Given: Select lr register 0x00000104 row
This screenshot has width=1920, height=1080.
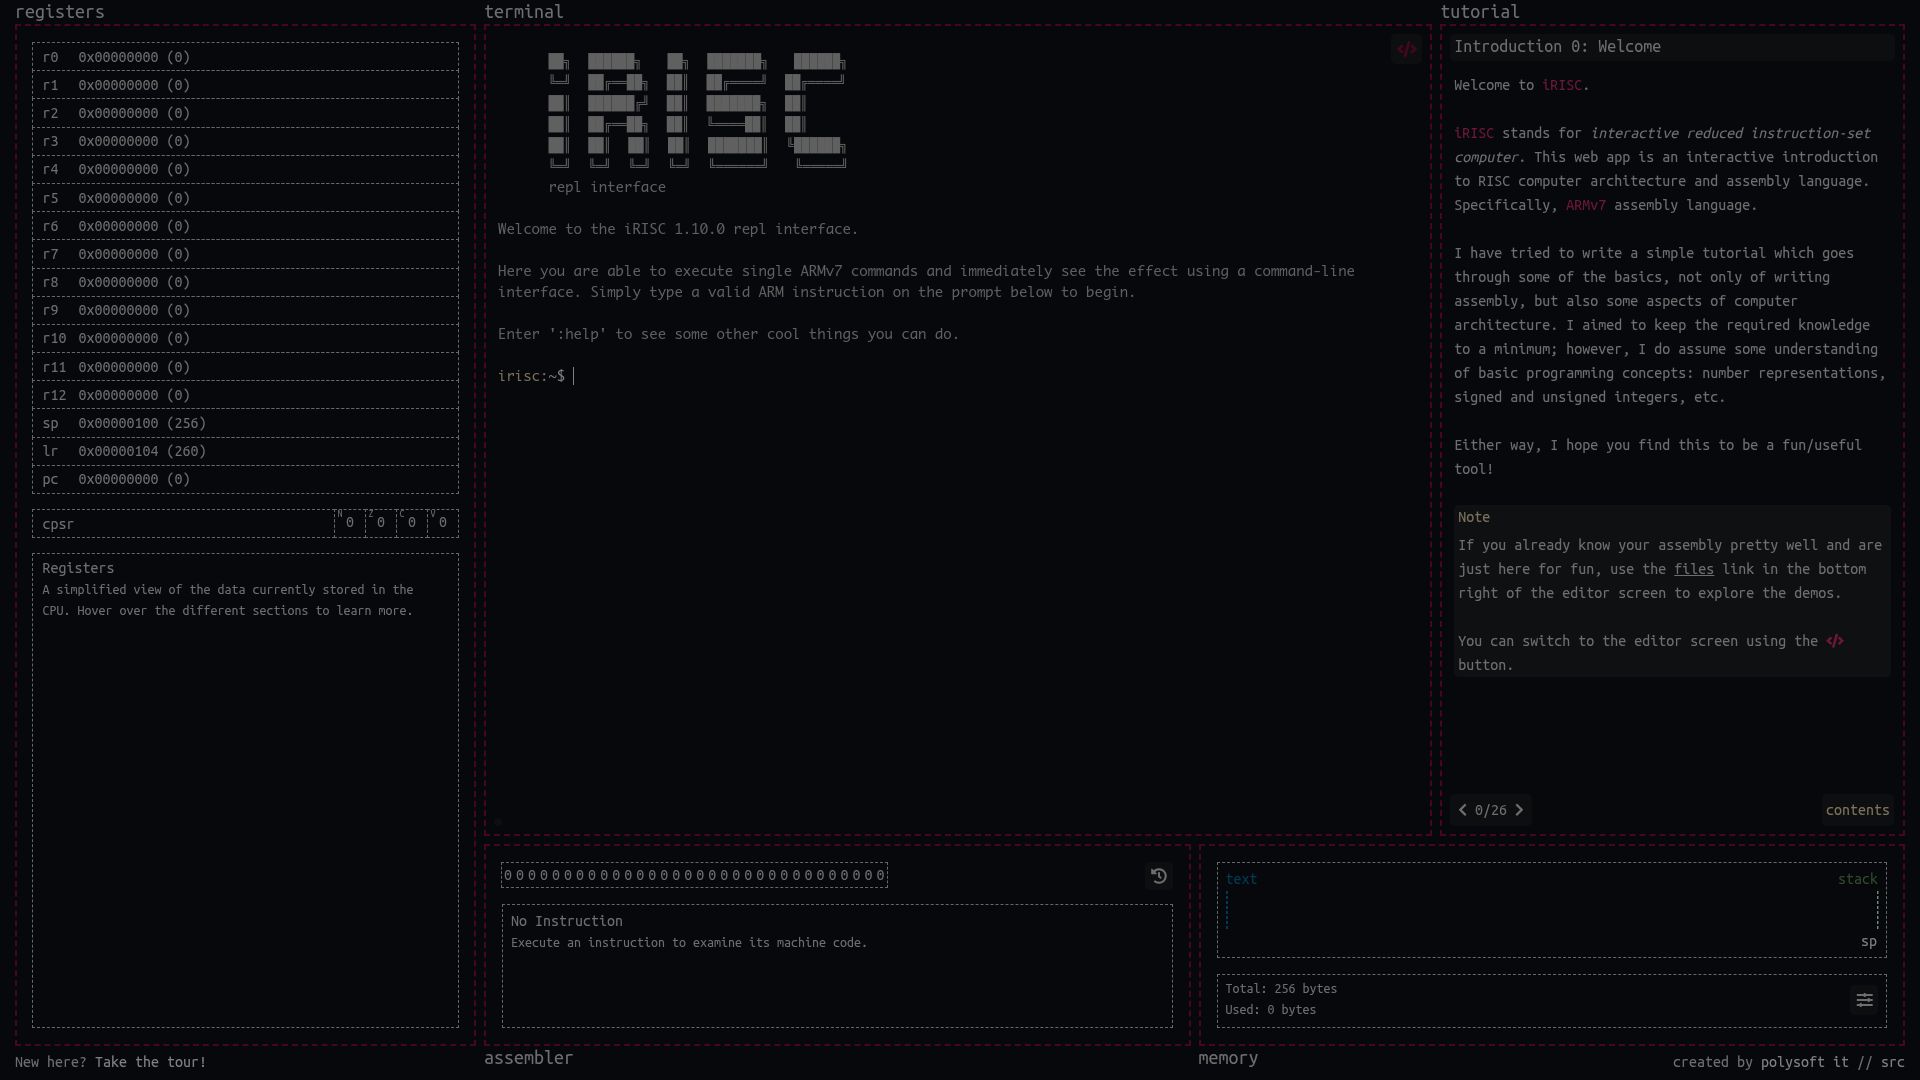Looking at the screenshot, I should click(x=245, y=451).
